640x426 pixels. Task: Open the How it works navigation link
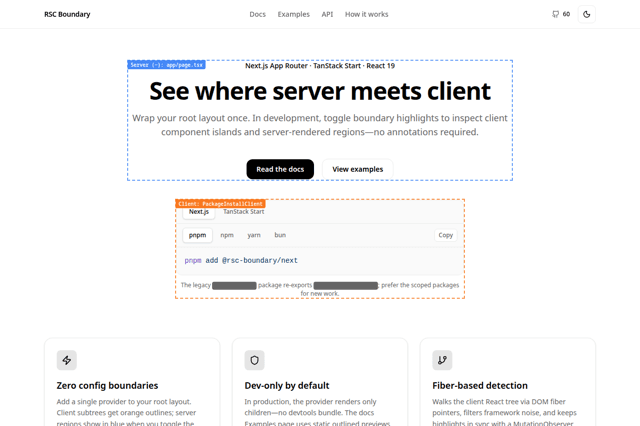tap(367, 14)
